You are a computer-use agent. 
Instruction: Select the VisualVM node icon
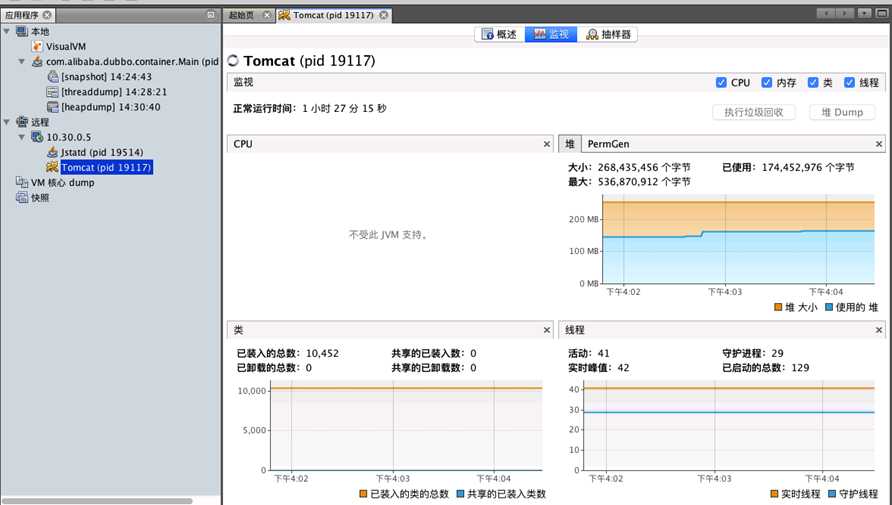tap(37, 46)
